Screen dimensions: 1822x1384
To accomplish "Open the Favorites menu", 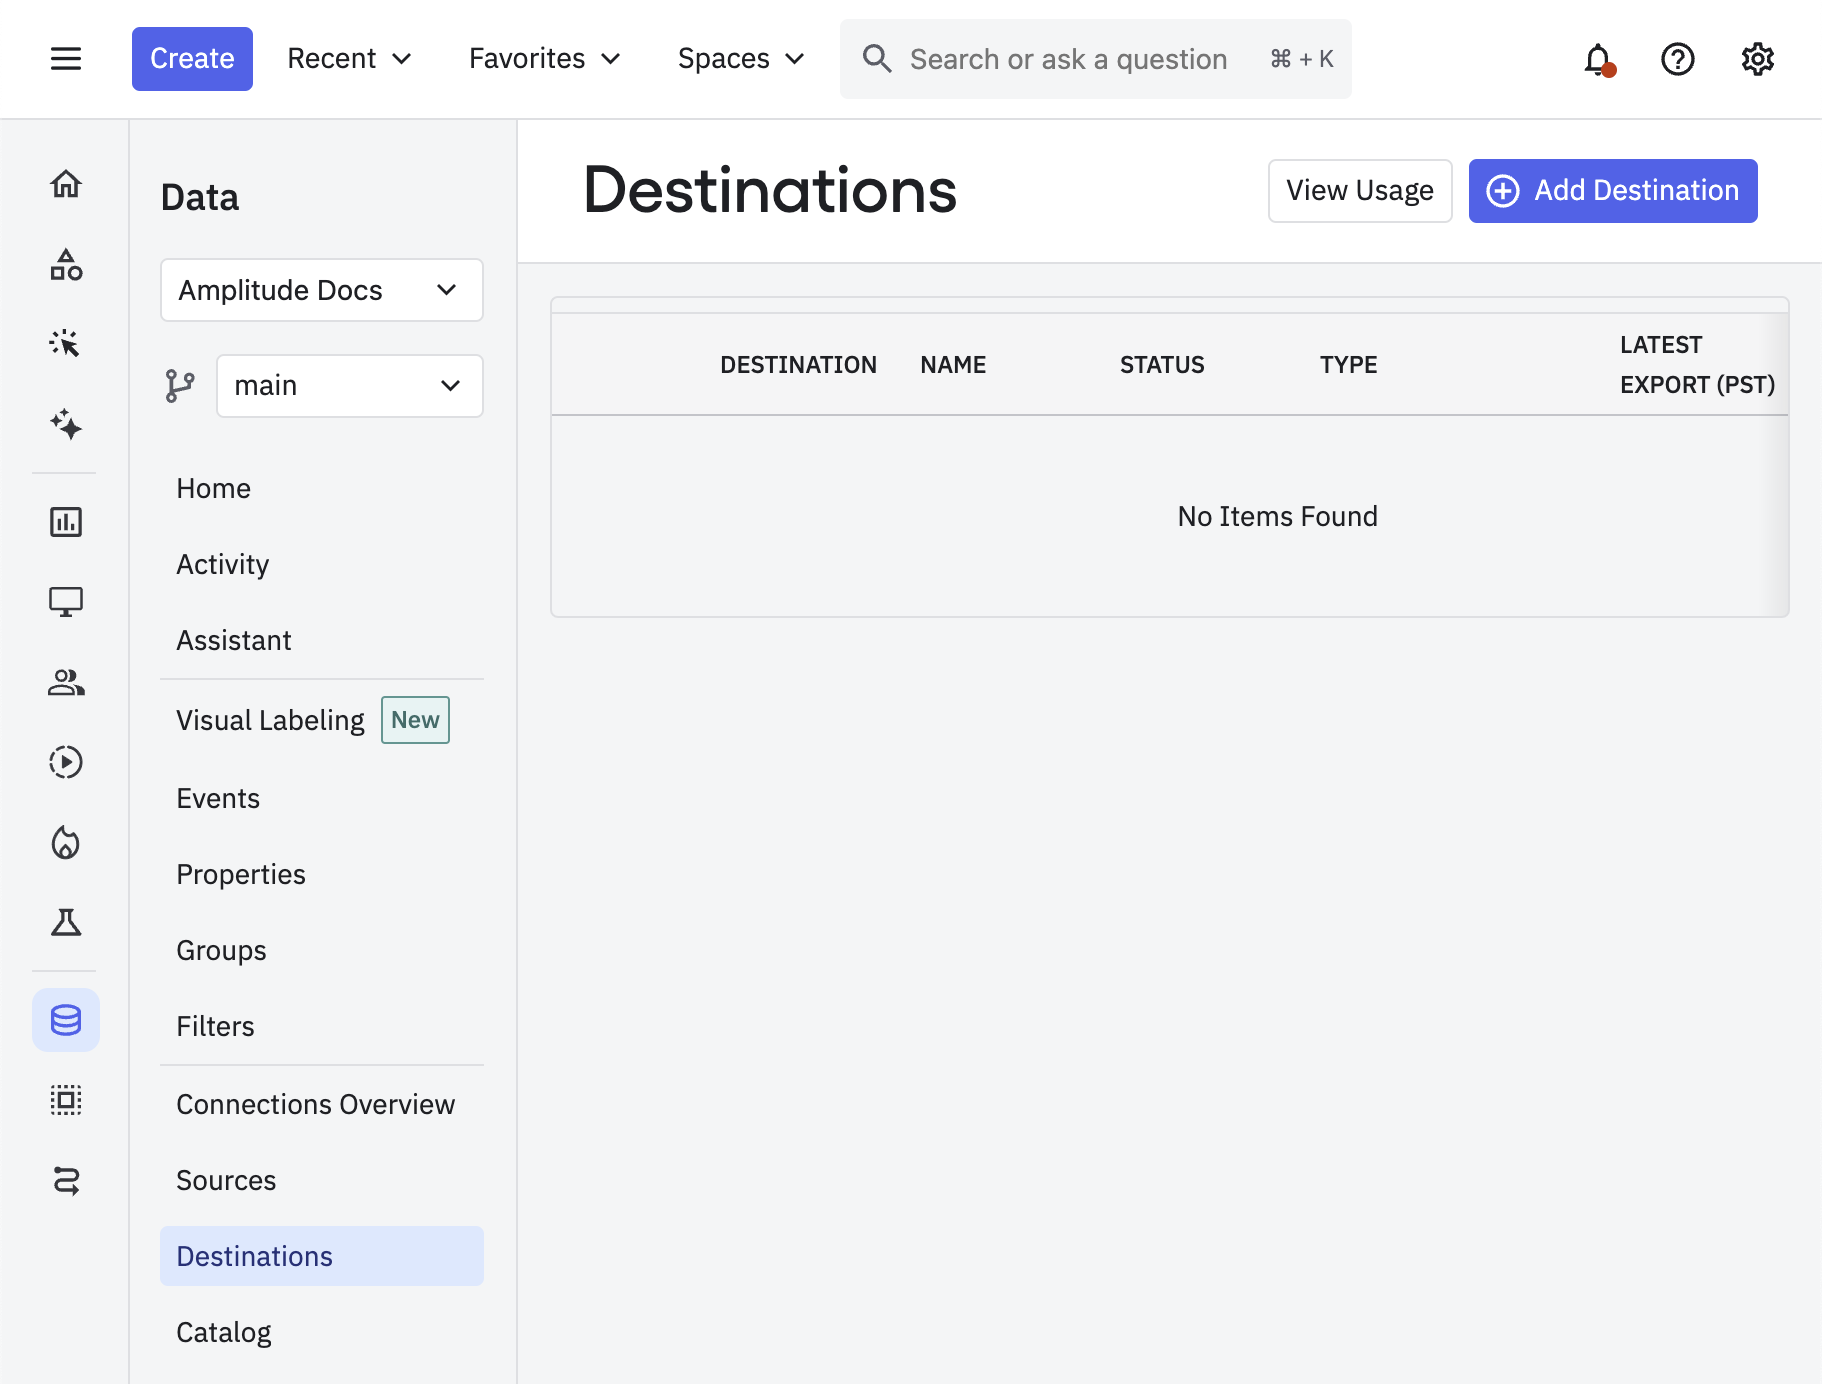I will pos(543,58).
